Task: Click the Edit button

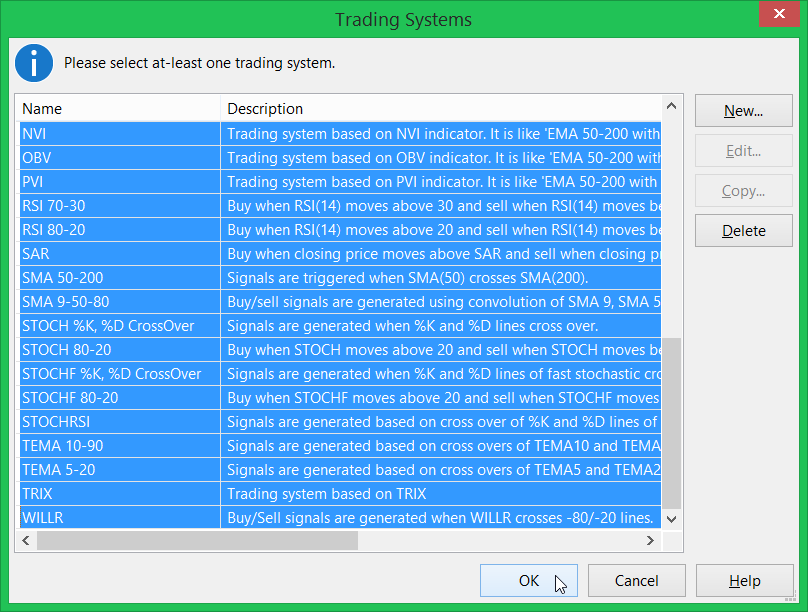Action: [x=743, y=150]
